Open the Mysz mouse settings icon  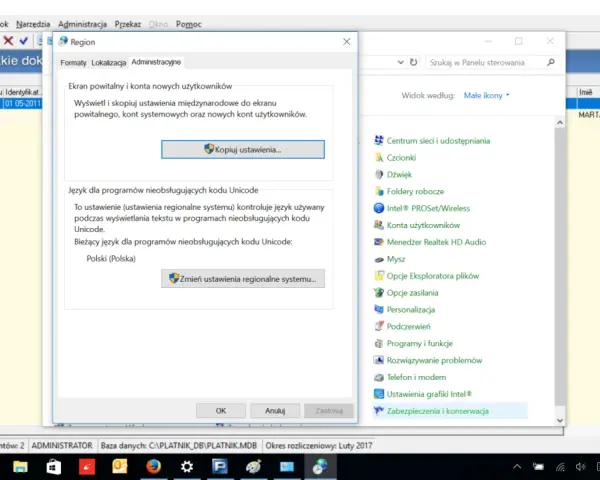tap(378, 259)
